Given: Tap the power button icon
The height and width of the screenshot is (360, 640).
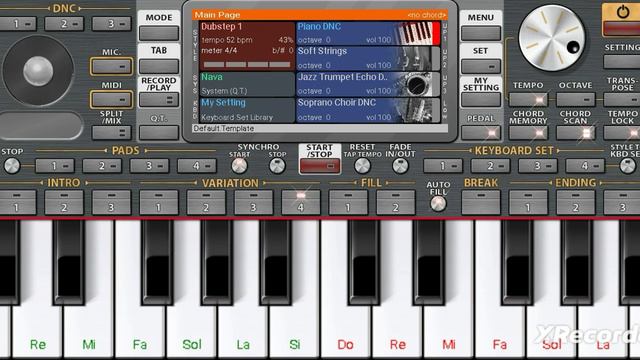Looking at the screenshot, I should pos(622,12).
